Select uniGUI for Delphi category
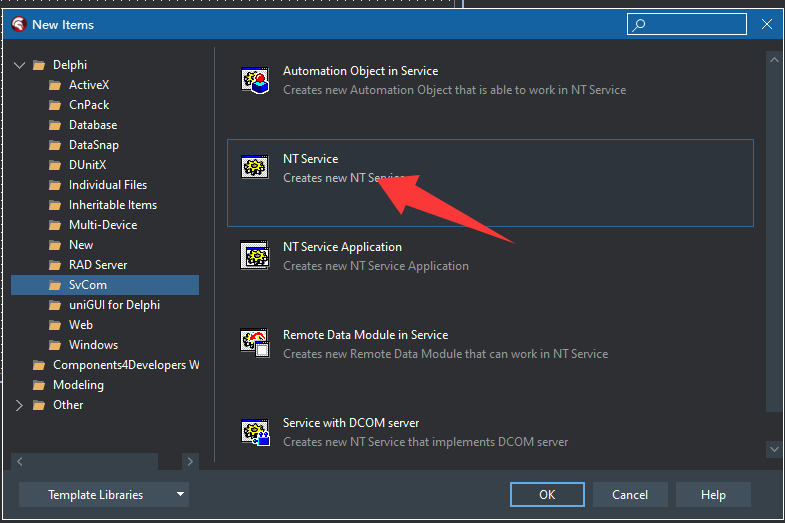 [115, 305]
